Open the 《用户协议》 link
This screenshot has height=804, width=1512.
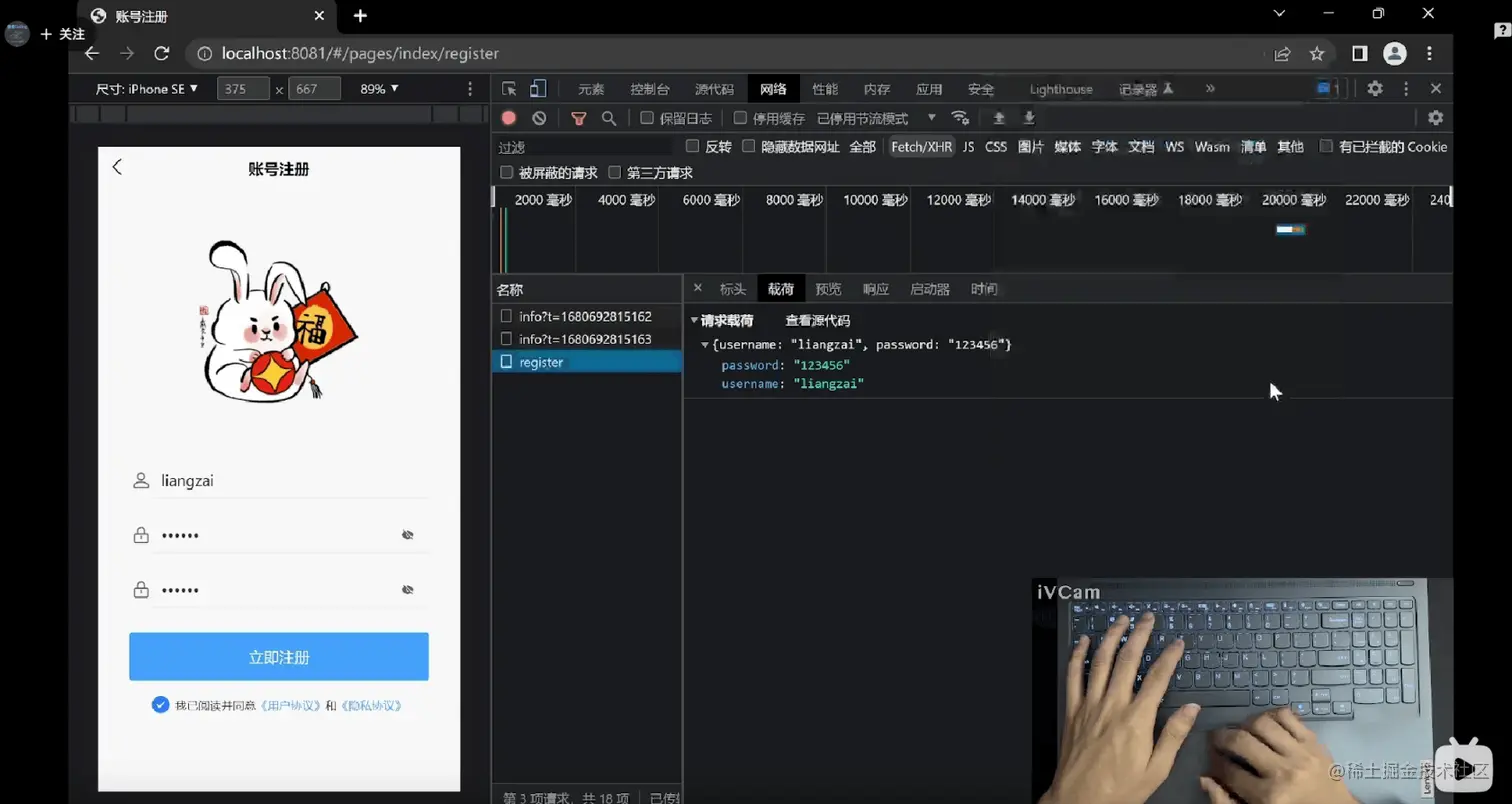pos(292,704)
